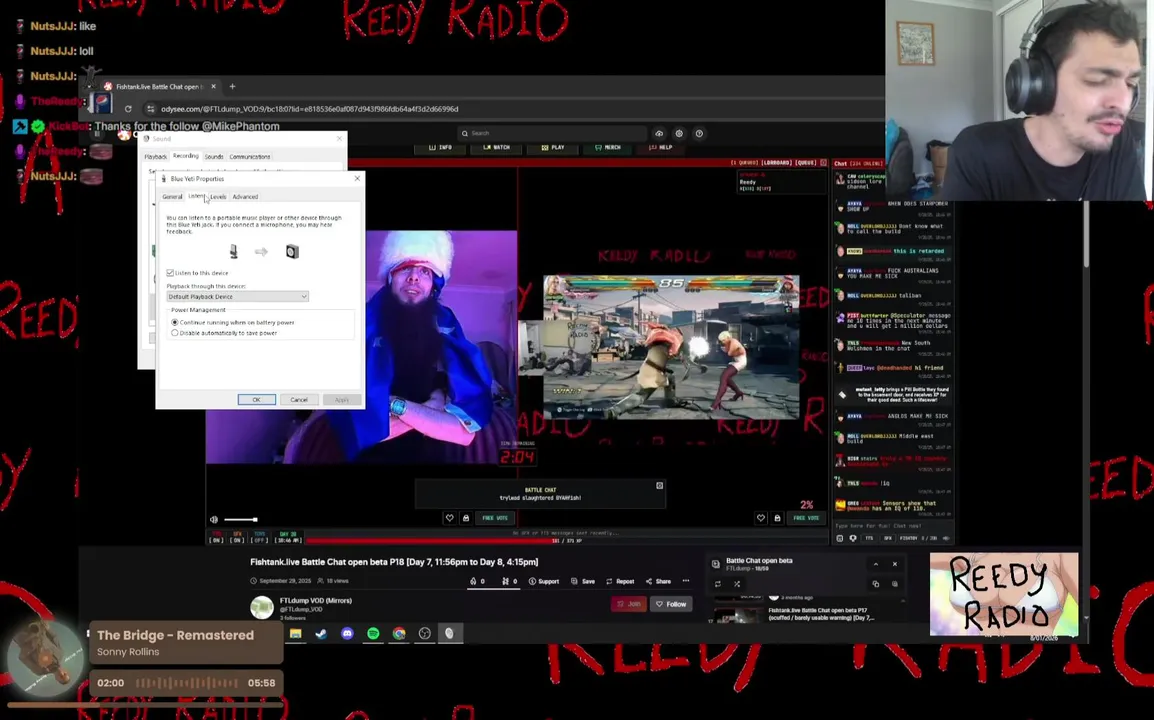The image size is (1154, 720).
Task: Save the video with Save button
Action: 583,581
